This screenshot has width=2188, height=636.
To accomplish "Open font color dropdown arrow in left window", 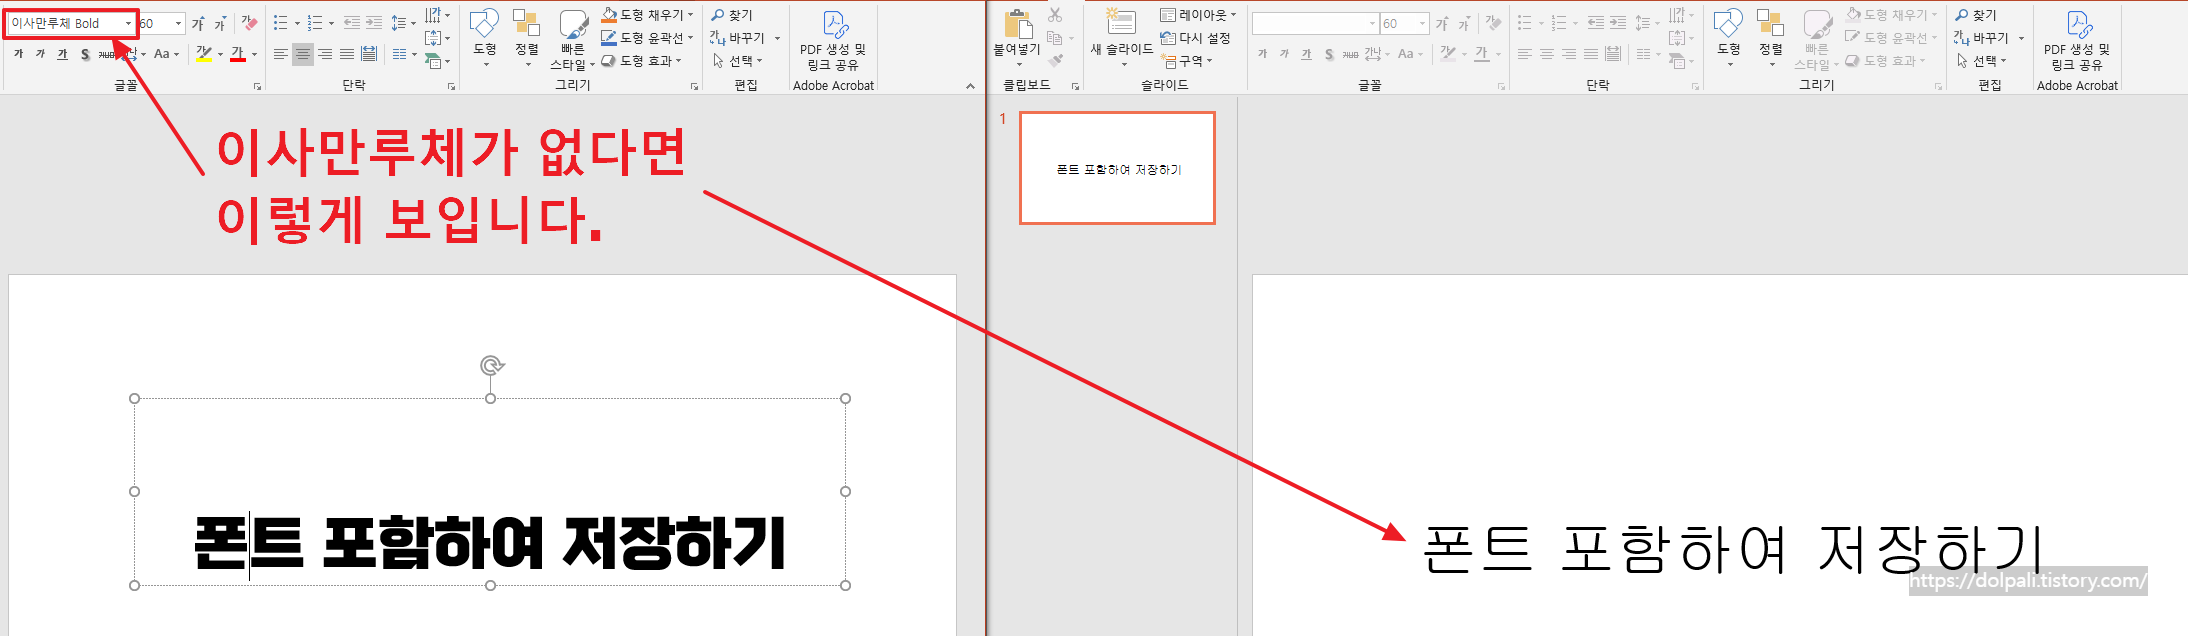I will coord(254,54).
